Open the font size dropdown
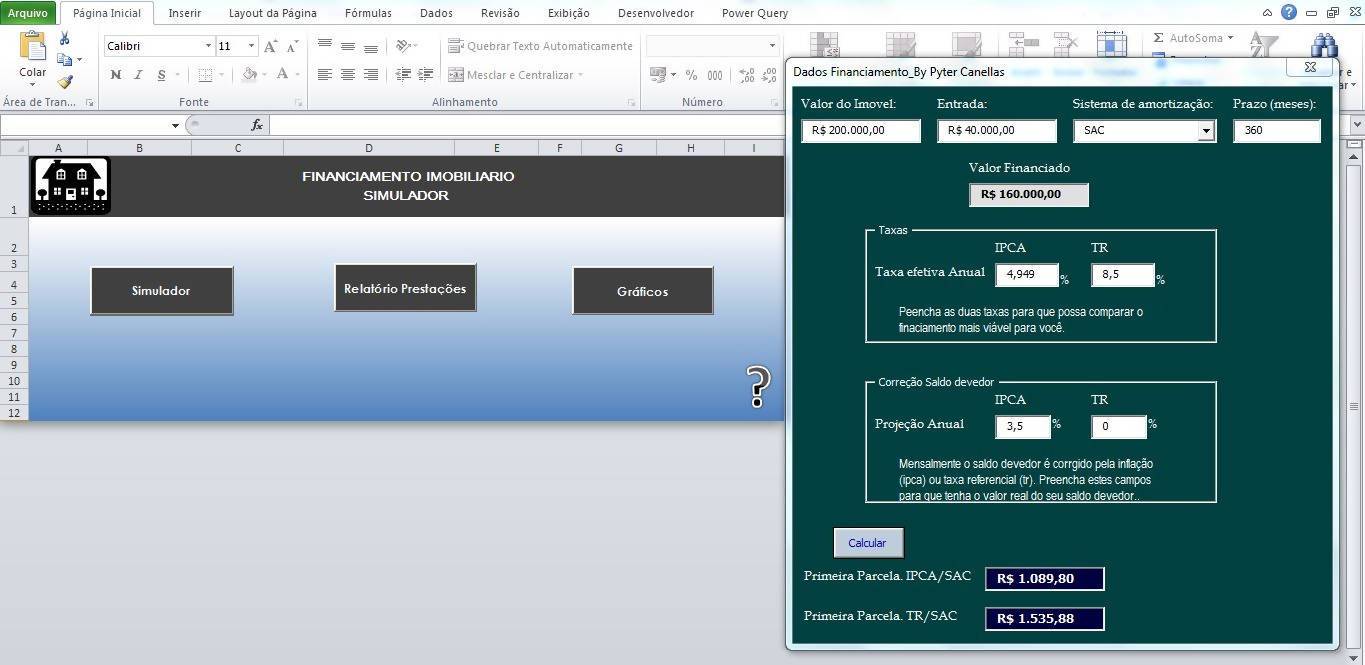The image size is (1365, 665). 251,46
